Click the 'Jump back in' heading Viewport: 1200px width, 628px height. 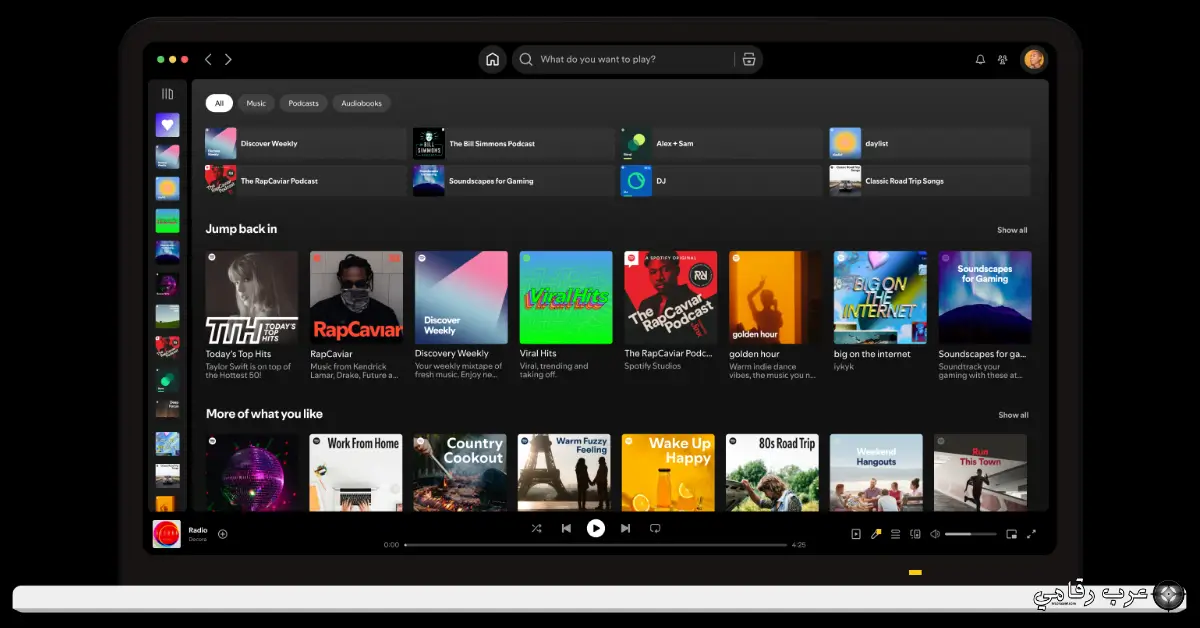coord(241,229)
